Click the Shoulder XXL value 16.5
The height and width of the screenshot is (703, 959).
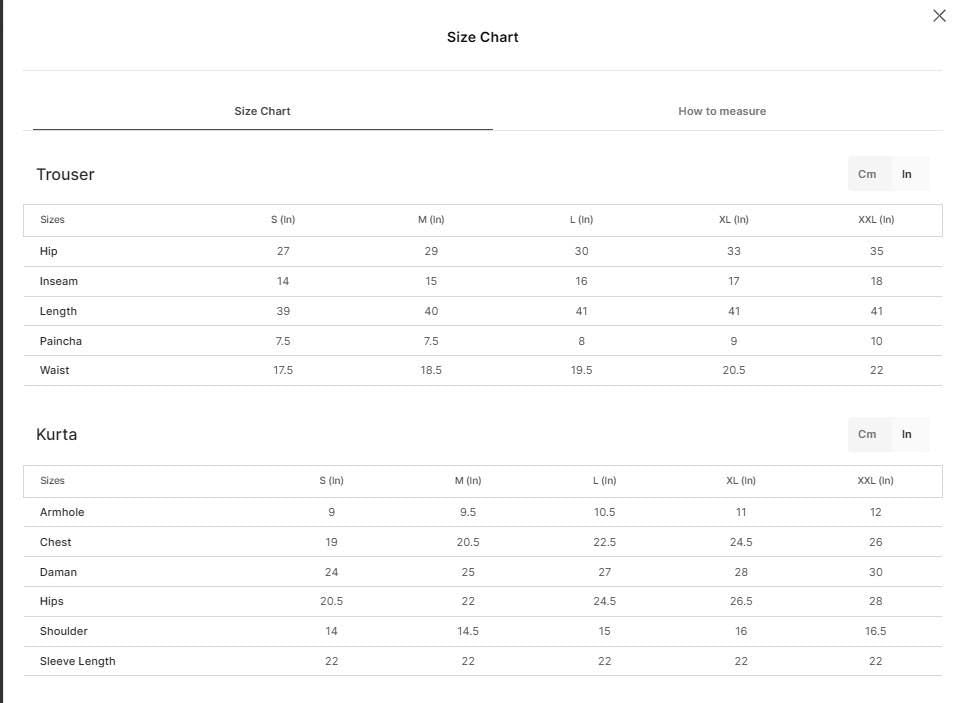[x=875, y=631]
